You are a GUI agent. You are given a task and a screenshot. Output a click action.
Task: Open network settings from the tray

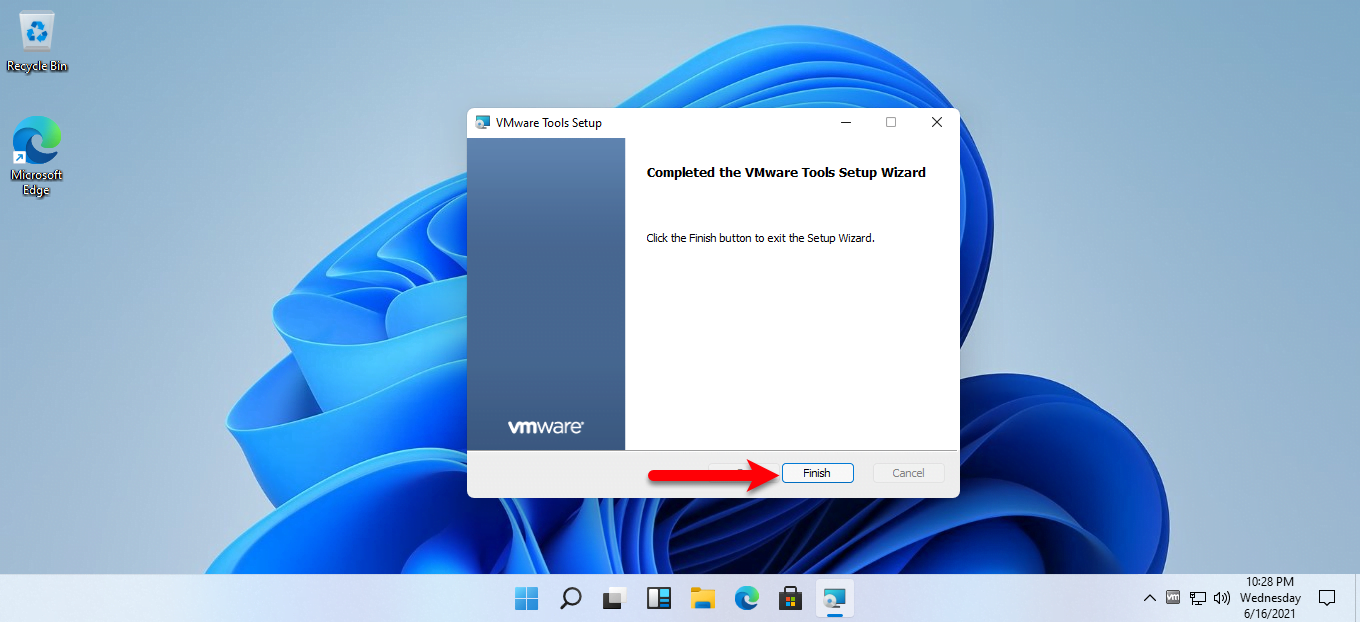1197,598
